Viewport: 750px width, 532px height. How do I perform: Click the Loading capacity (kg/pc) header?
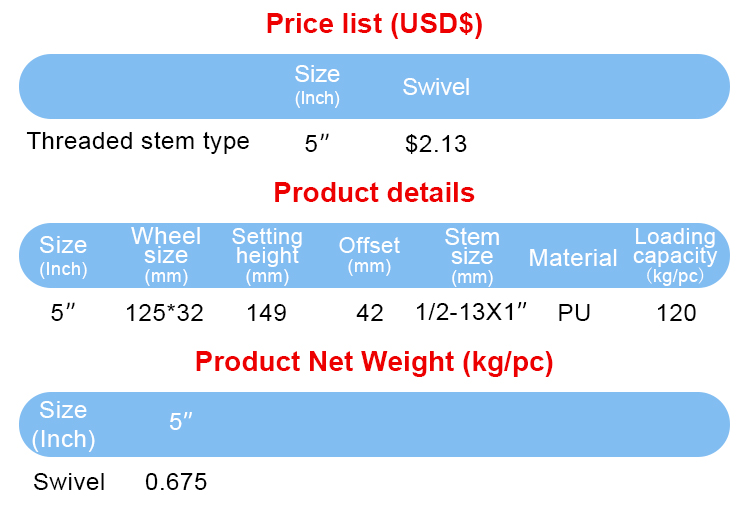(x=675, y=255)
